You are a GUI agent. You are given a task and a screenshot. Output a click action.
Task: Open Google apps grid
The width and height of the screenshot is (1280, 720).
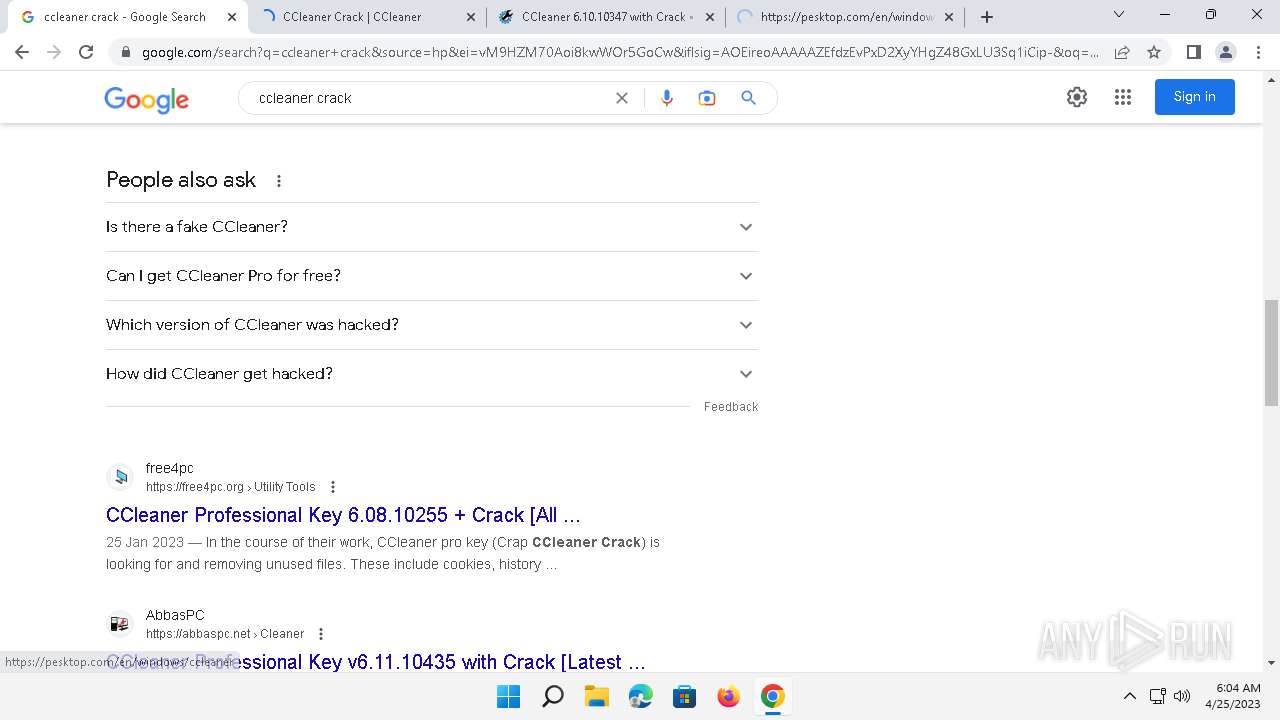(1123, 97)
